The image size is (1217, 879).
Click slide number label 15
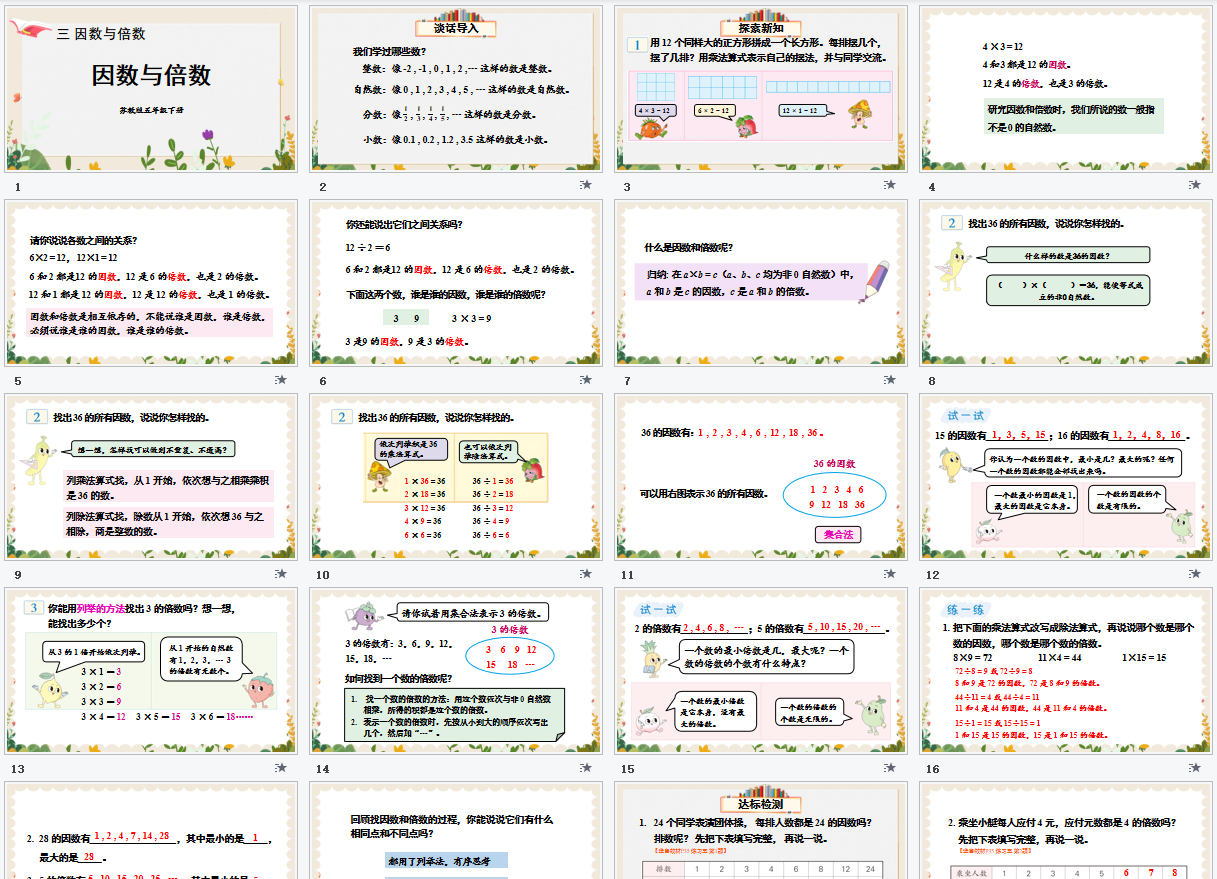(x=627, y=769)
